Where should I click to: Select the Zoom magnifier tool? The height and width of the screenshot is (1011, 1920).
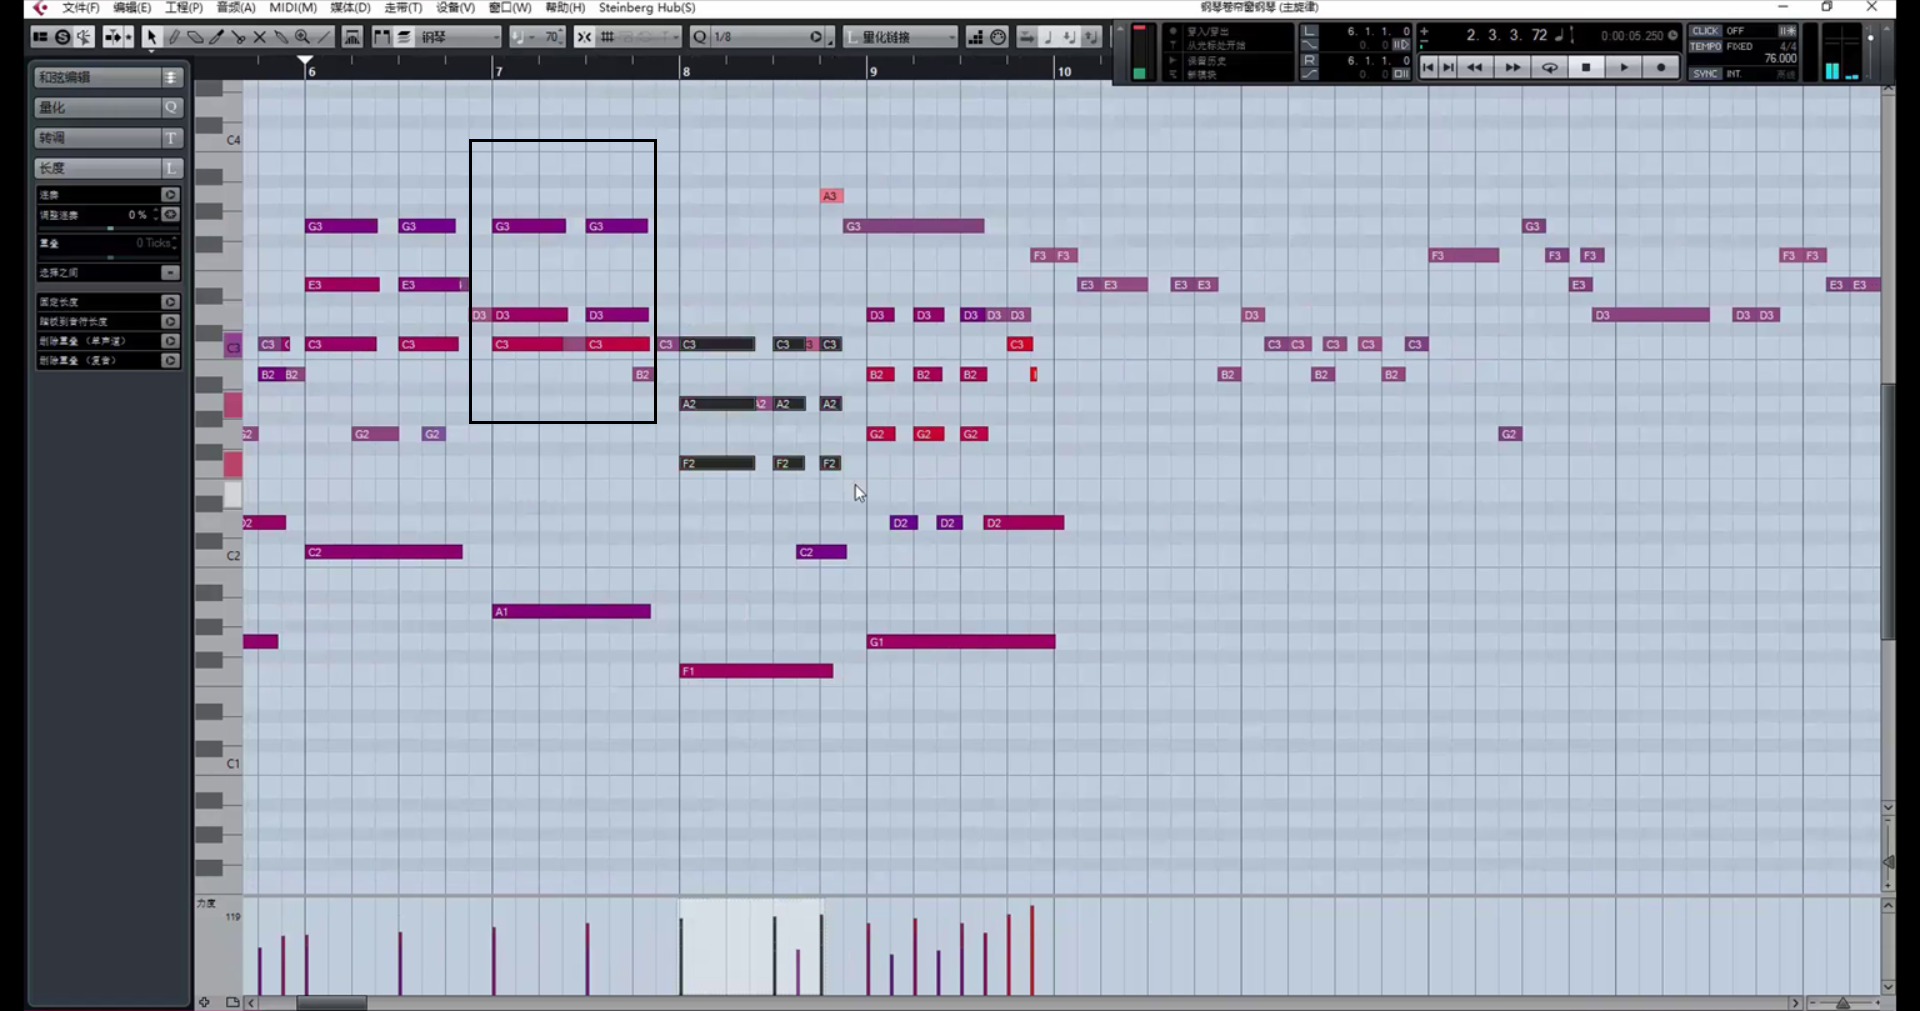[x=302, y=37]
